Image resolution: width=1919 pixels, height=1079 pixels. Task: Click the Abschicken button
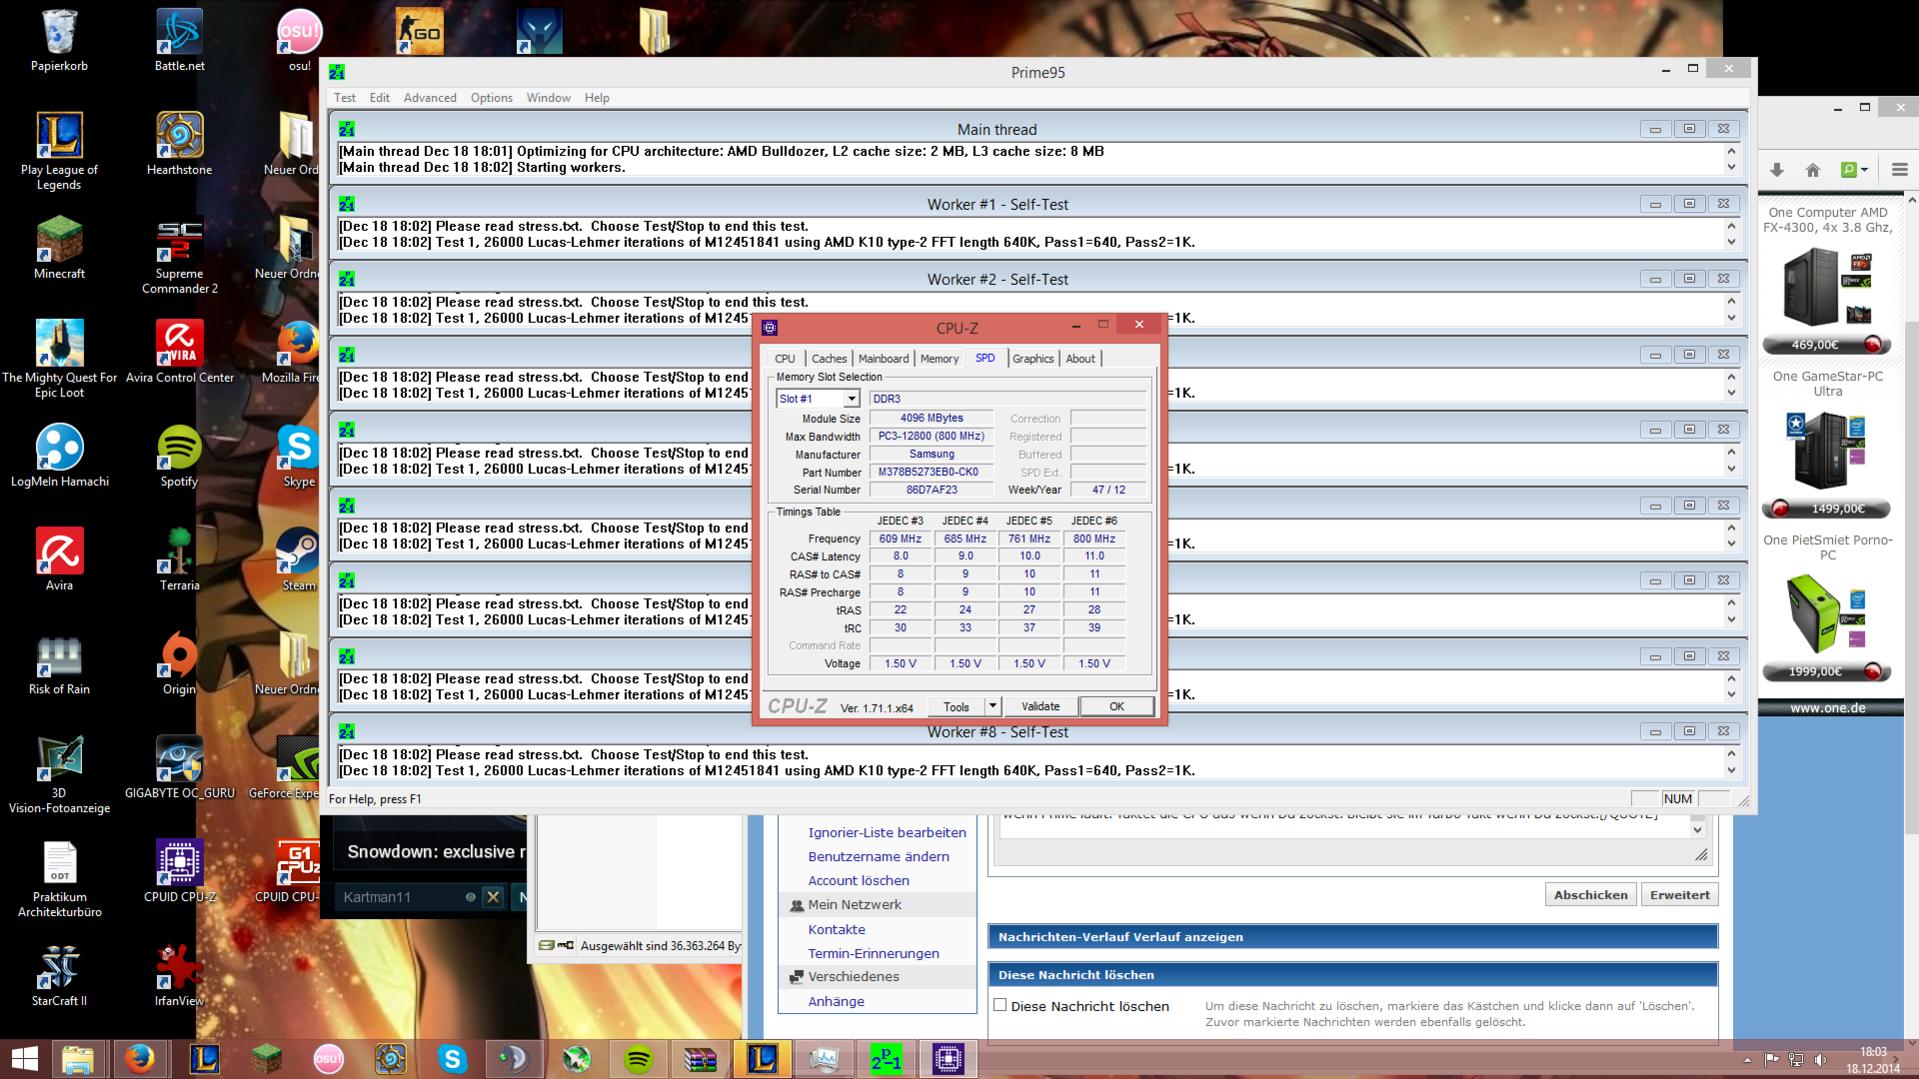[x=1590, y=895]
